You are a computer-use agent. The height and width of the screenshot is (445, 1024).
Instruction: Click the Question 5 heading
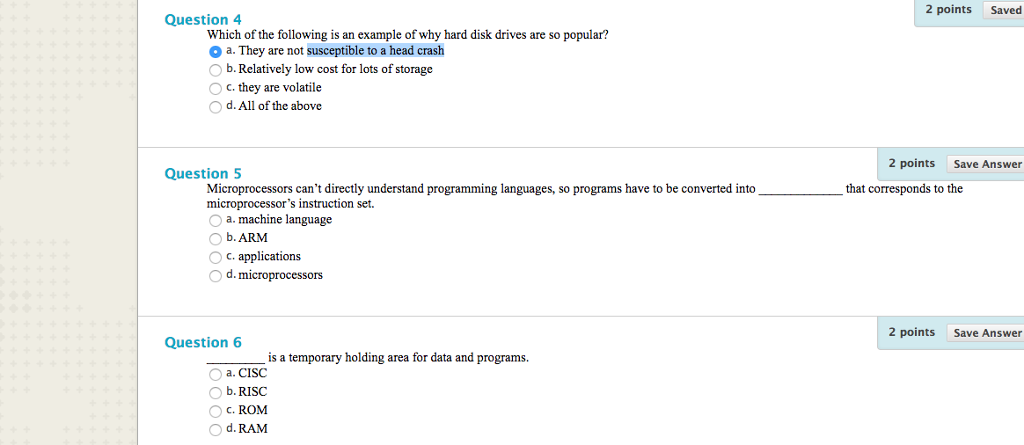(203, 174)
